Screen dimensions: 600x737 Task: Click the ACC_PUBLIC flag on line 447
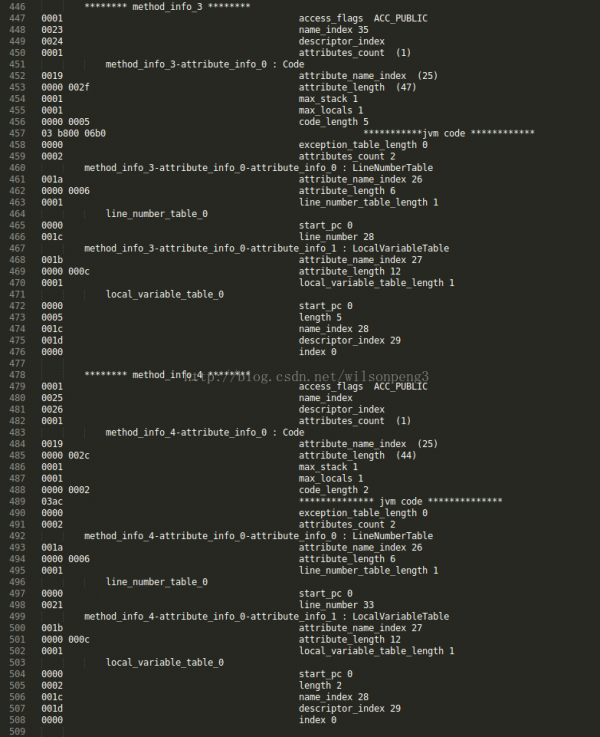tap(400, 18)
